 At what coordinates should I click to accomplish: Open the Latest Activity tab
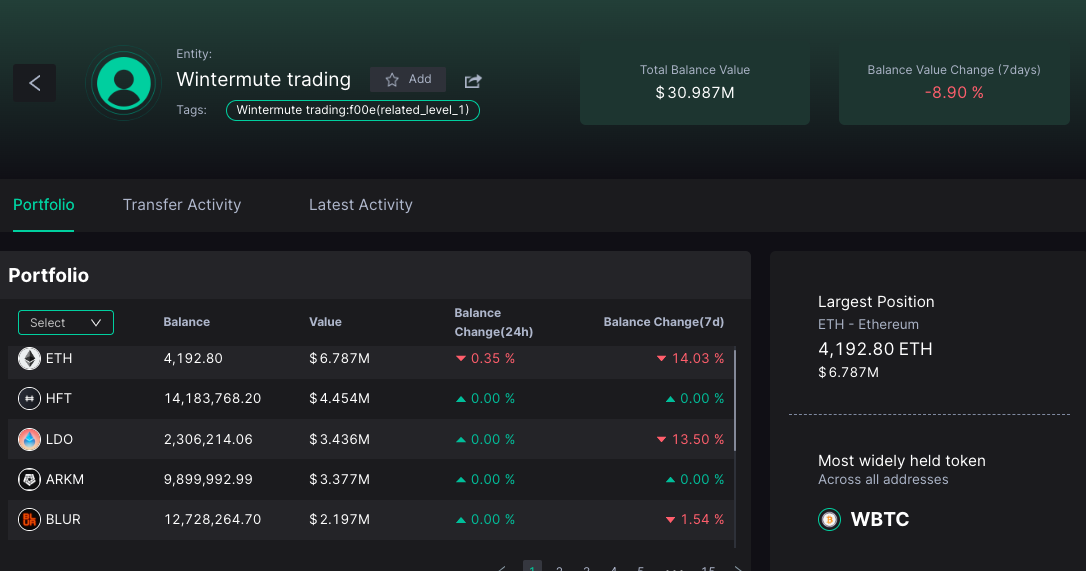click(x=360, y=205)
